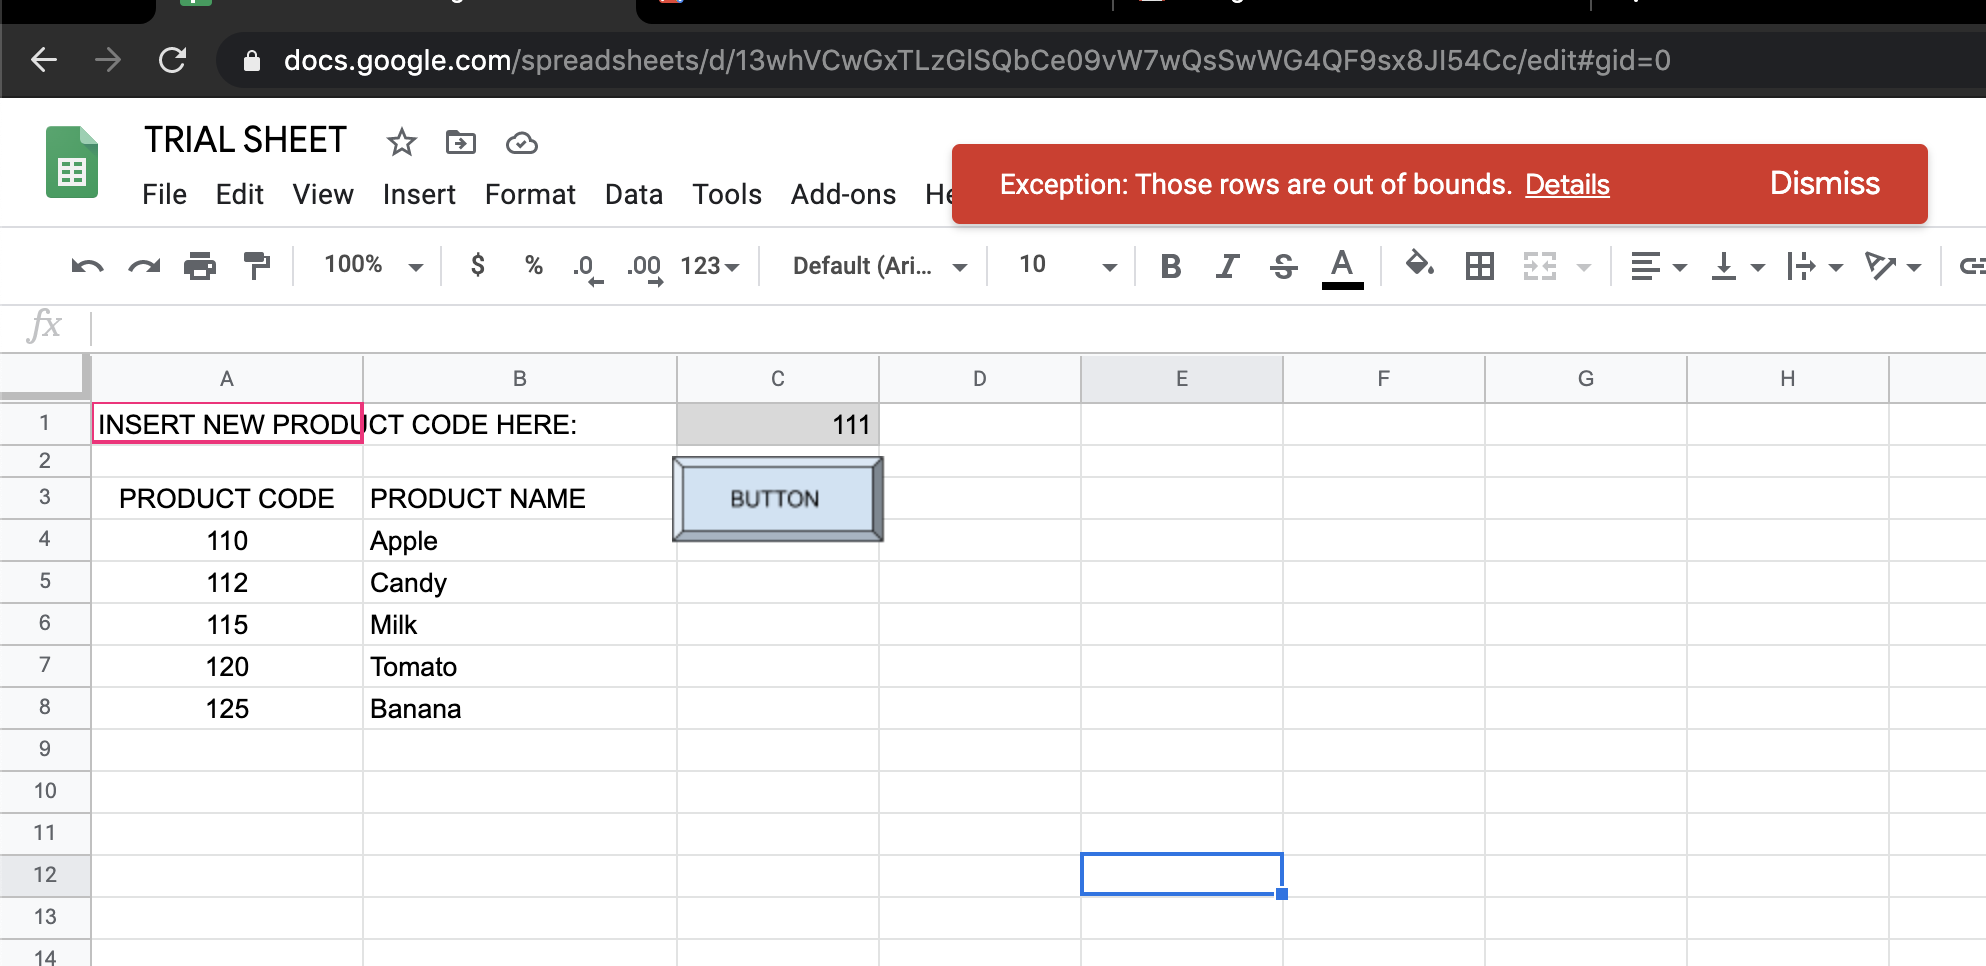
Task: Change text color of selection
Action: pyautogui.click(x=1343, y=265)
